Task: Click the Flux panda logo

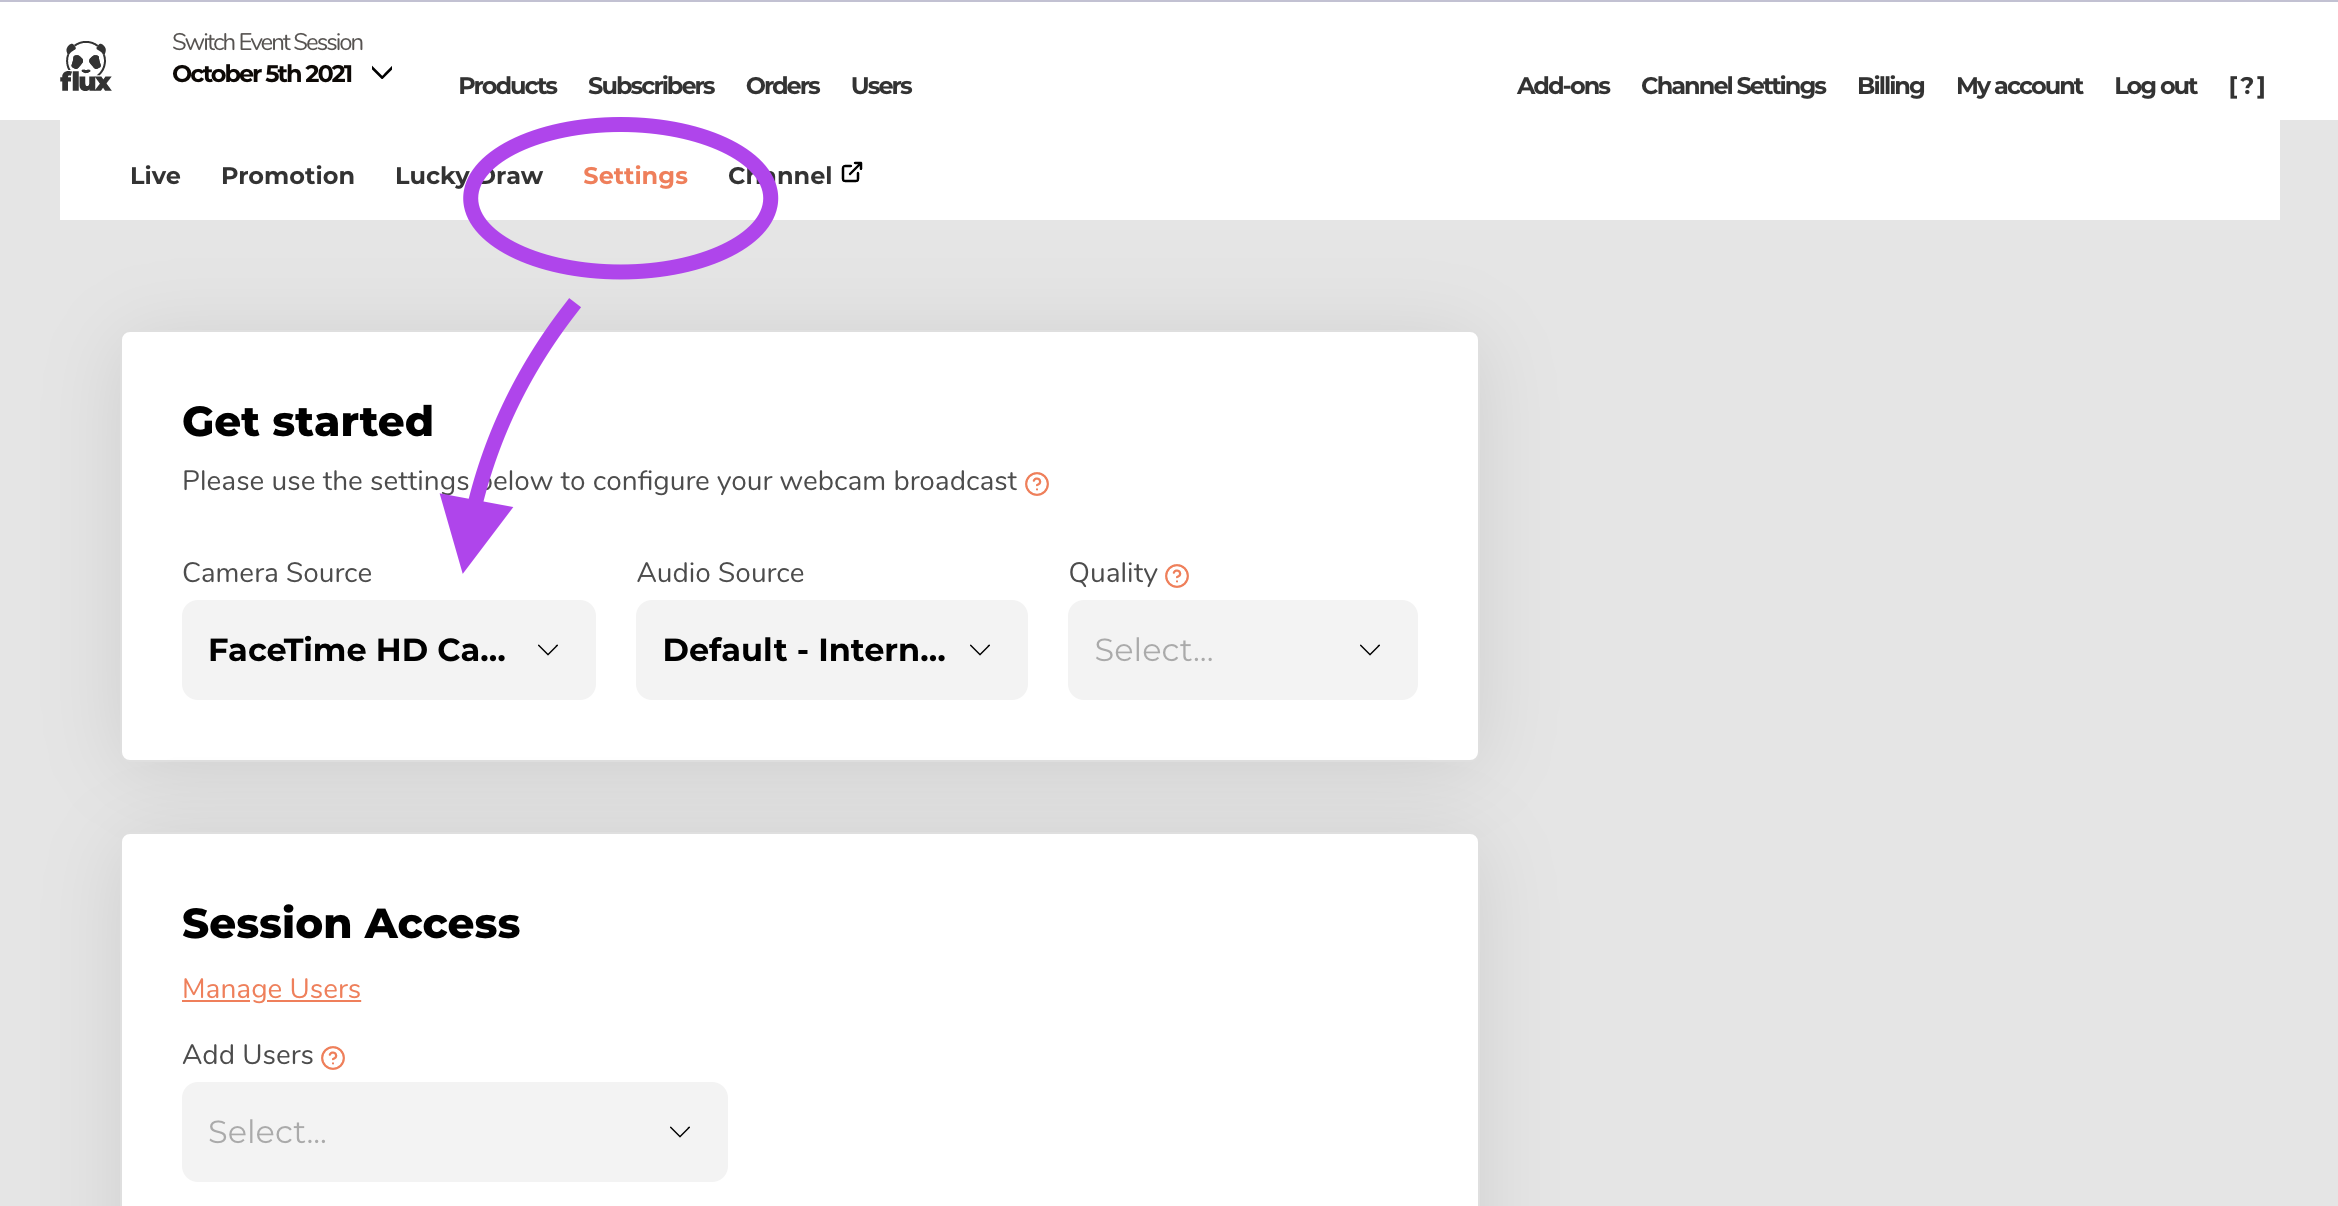Action: click(86, 68)
